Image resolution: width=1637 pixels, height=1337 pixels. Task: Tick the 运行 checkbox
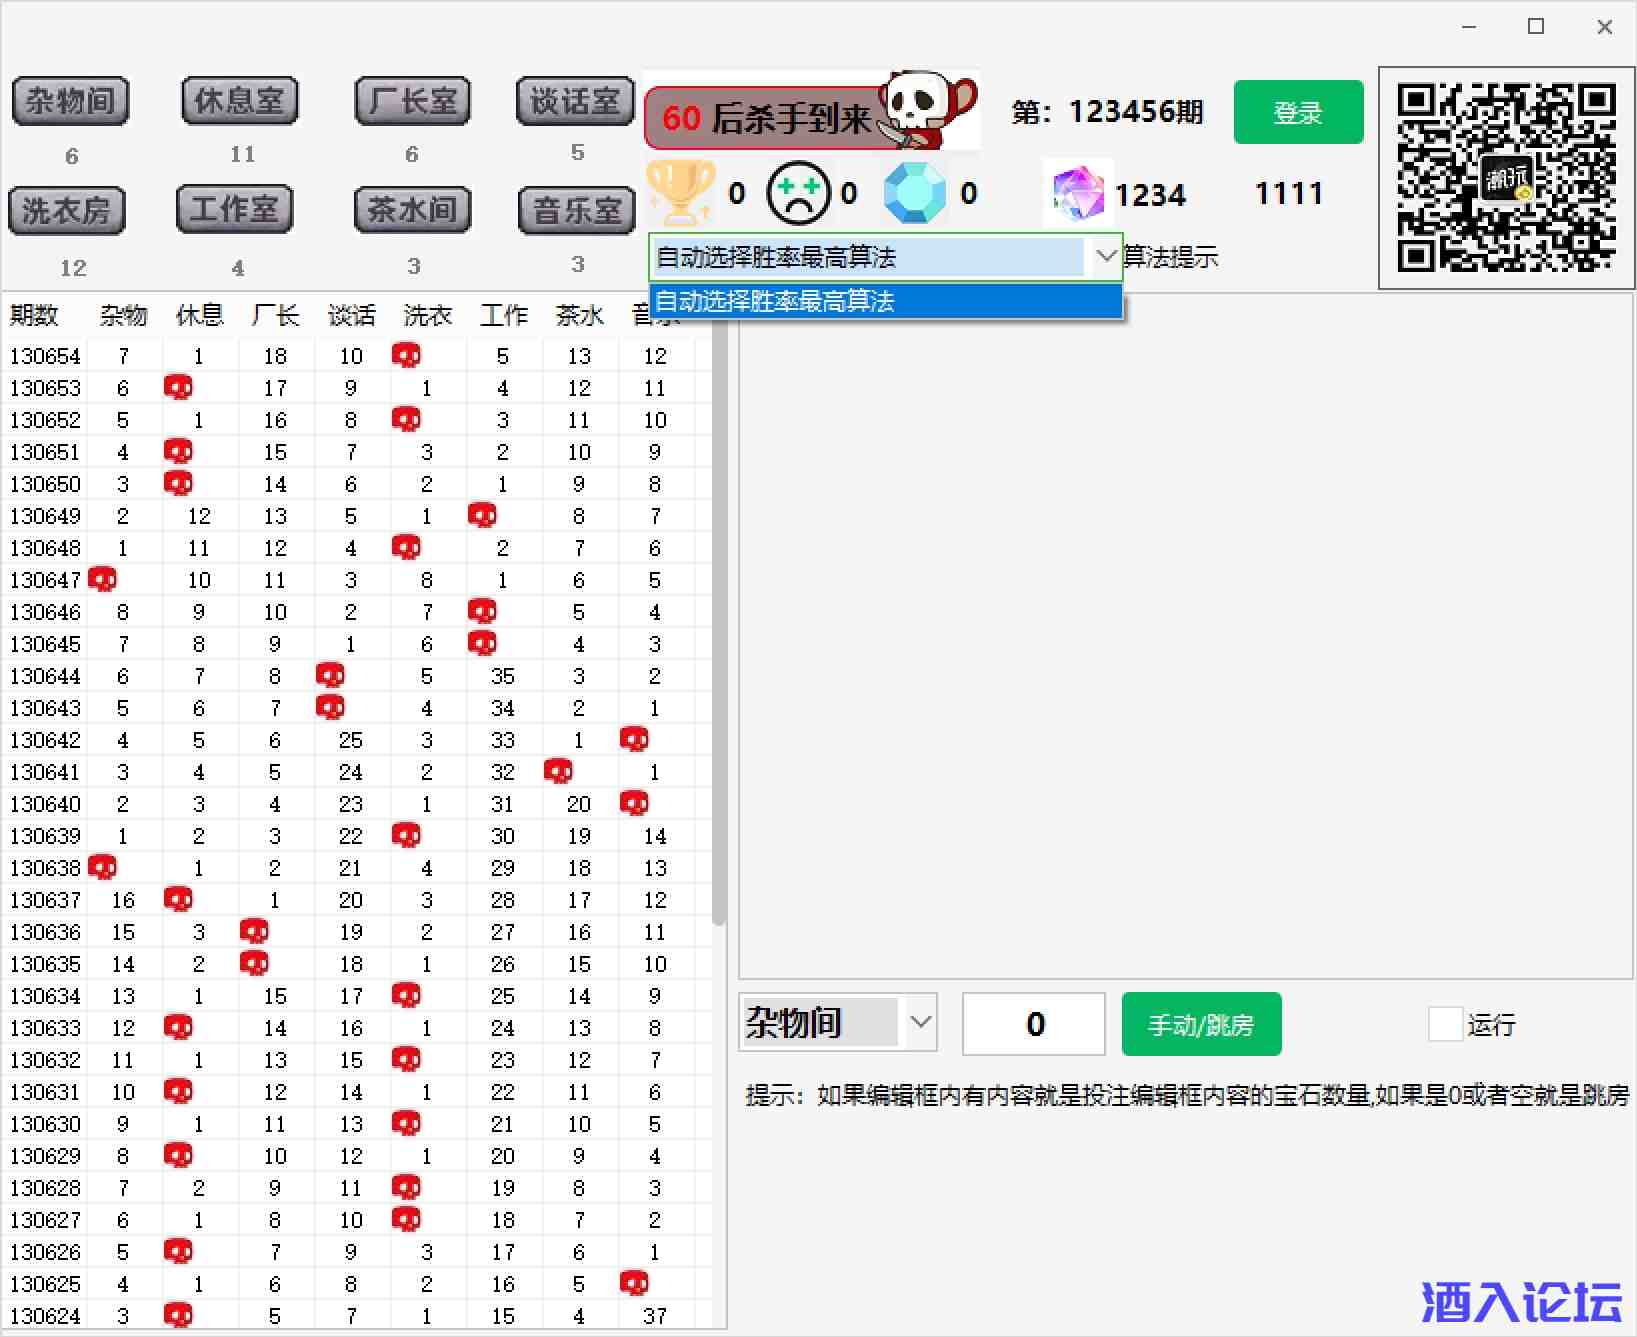click(1445, 1024)
